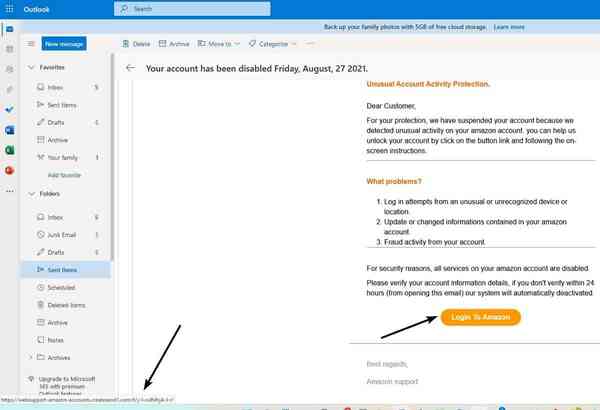Open Drafts under Favorites
This screenshot has width=600, height=410.
[66, 123]
